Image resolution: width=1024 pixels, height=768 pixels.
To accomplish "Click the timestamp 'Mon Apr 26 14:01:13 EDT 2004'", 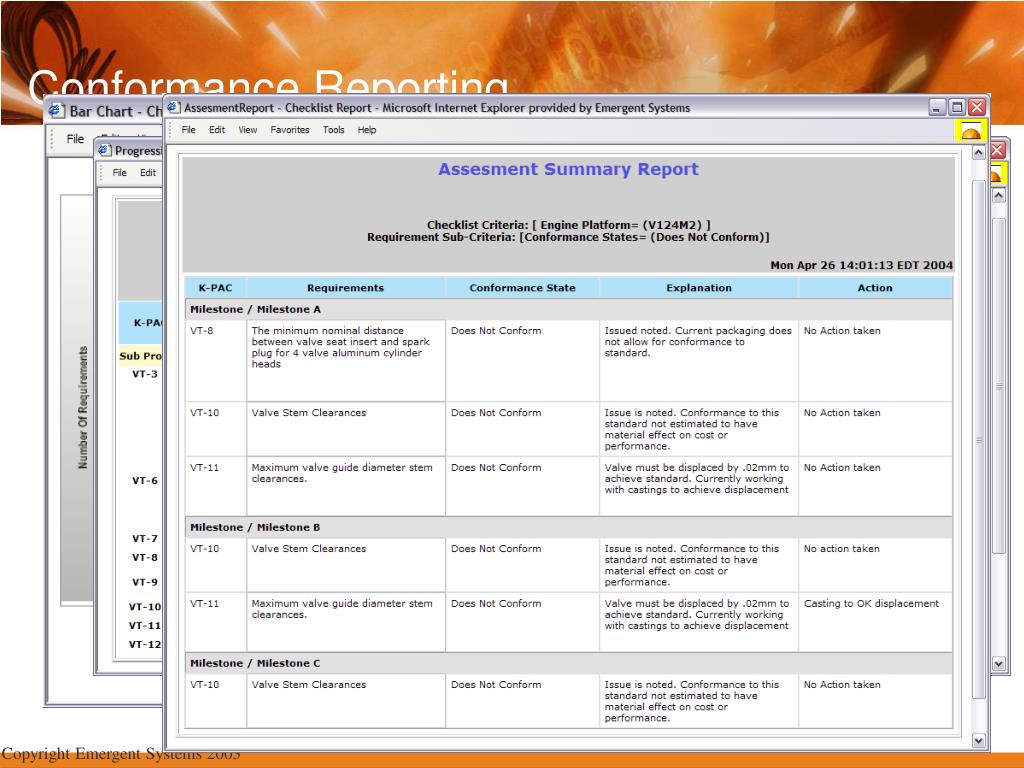I will [861, 265].
